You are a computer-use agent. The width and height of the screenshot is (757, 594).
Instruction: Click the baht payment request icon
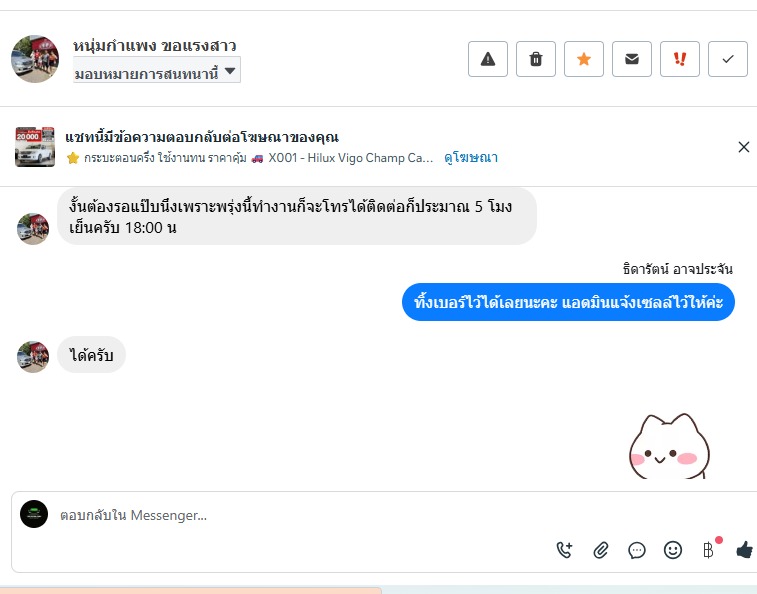click(708, 549)
